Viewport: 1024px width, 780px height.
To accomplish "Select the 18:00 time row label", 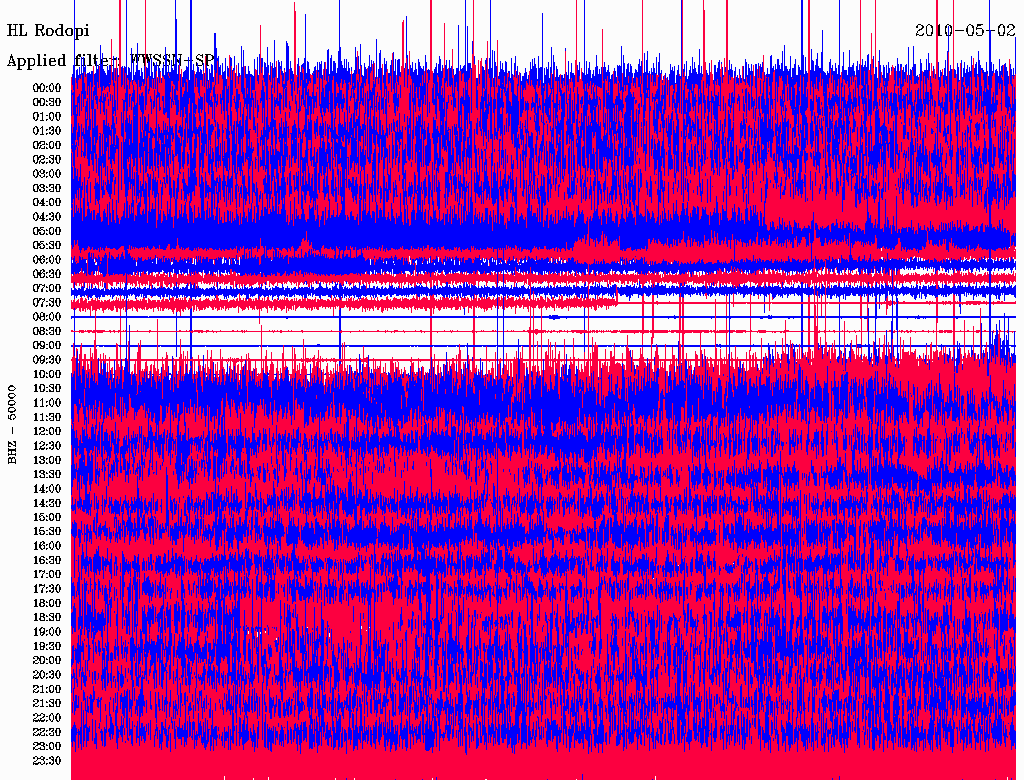I will pos(47,604).
